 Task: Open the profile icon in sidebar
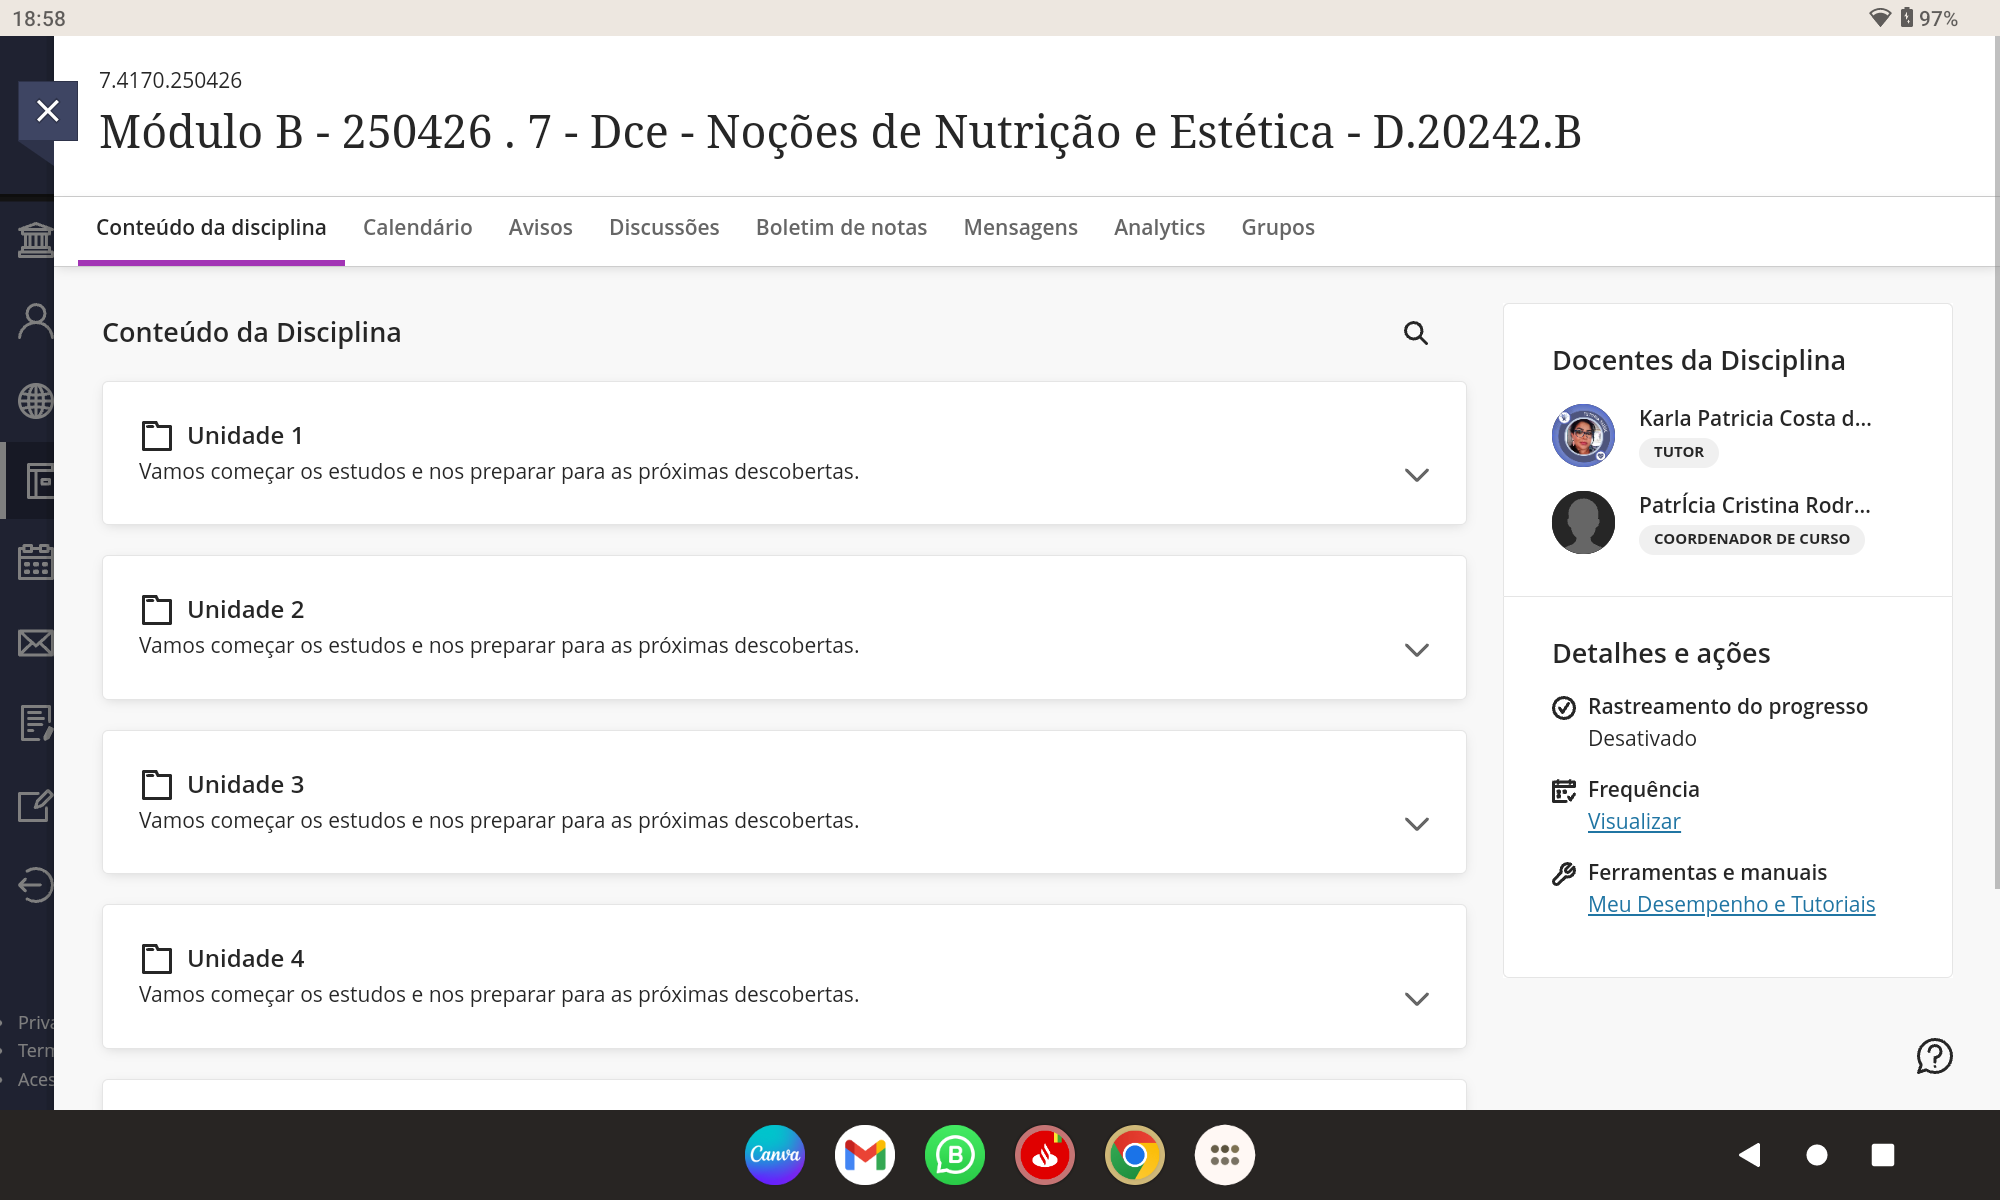coord(35,321)
